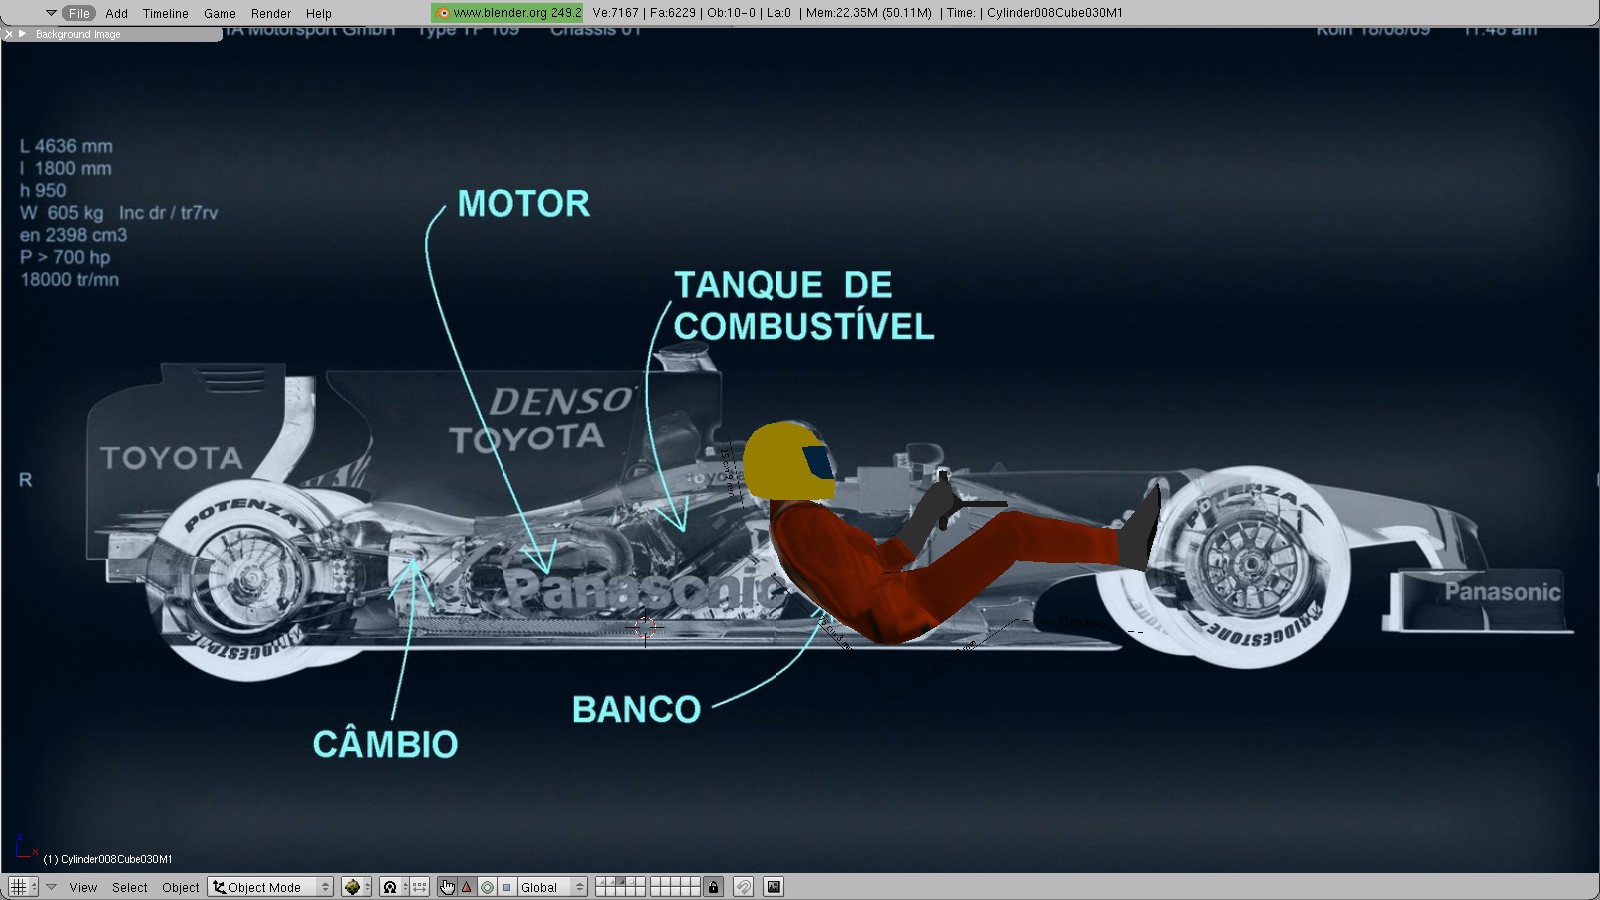Open the Select menu in 3D view header
This screenshot has height=900, width=1600.
click(x=129, y=887)
